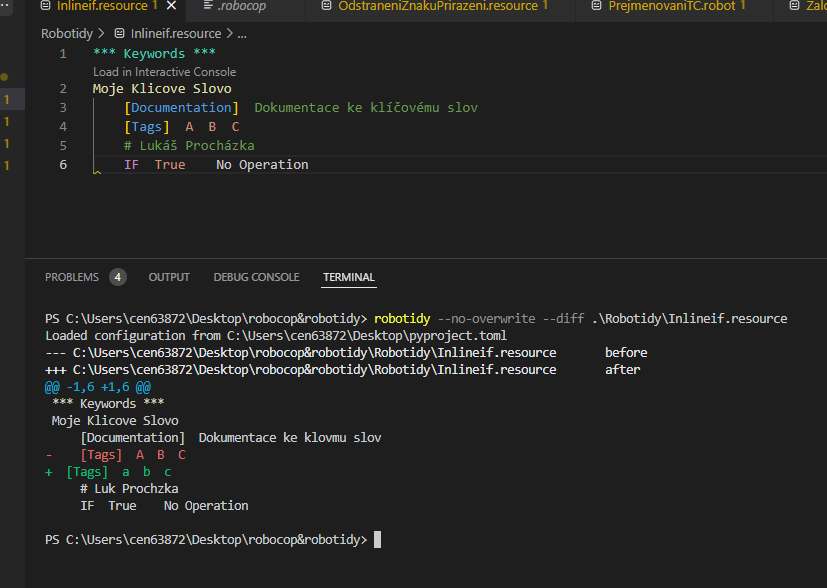Close the Inlineif.resource editor tab

tap(171, 6)
